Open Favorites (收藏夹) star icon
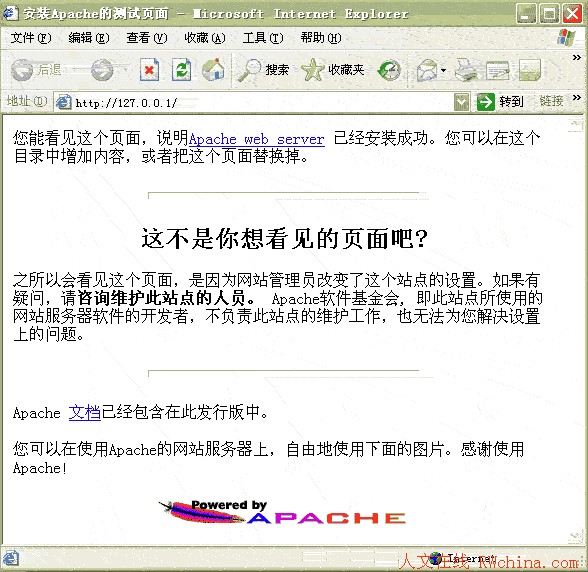Image resolution: width=588 pixels, height=572 pixels. [312, 70]
